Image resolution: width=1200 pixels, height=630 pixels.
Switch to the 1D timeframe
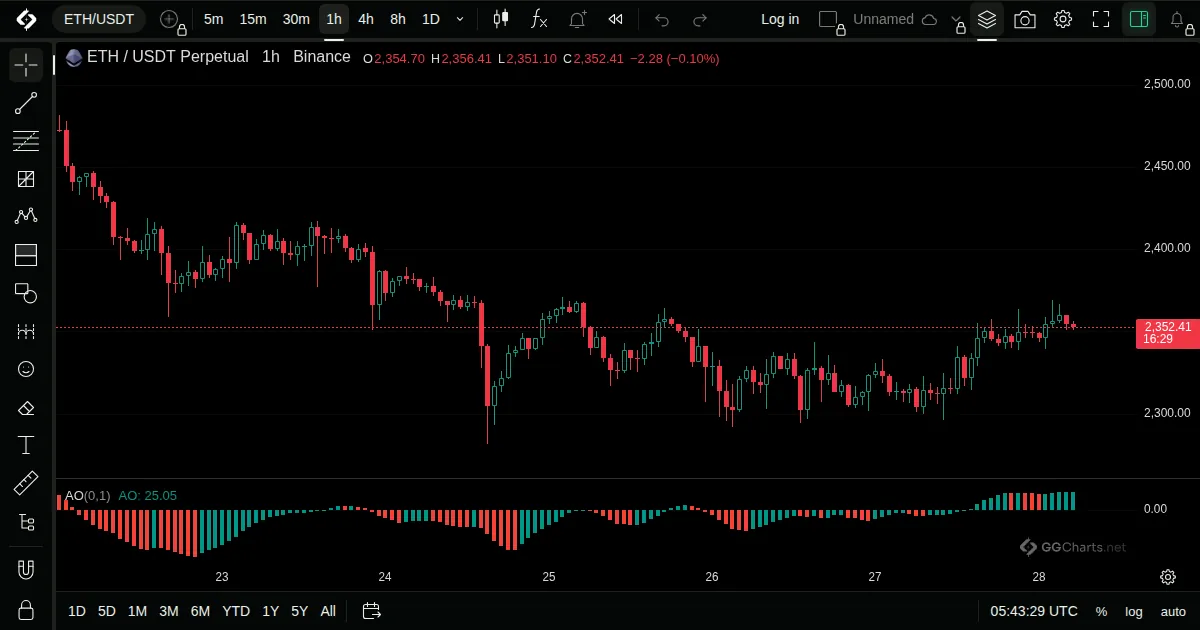(431, 19)
